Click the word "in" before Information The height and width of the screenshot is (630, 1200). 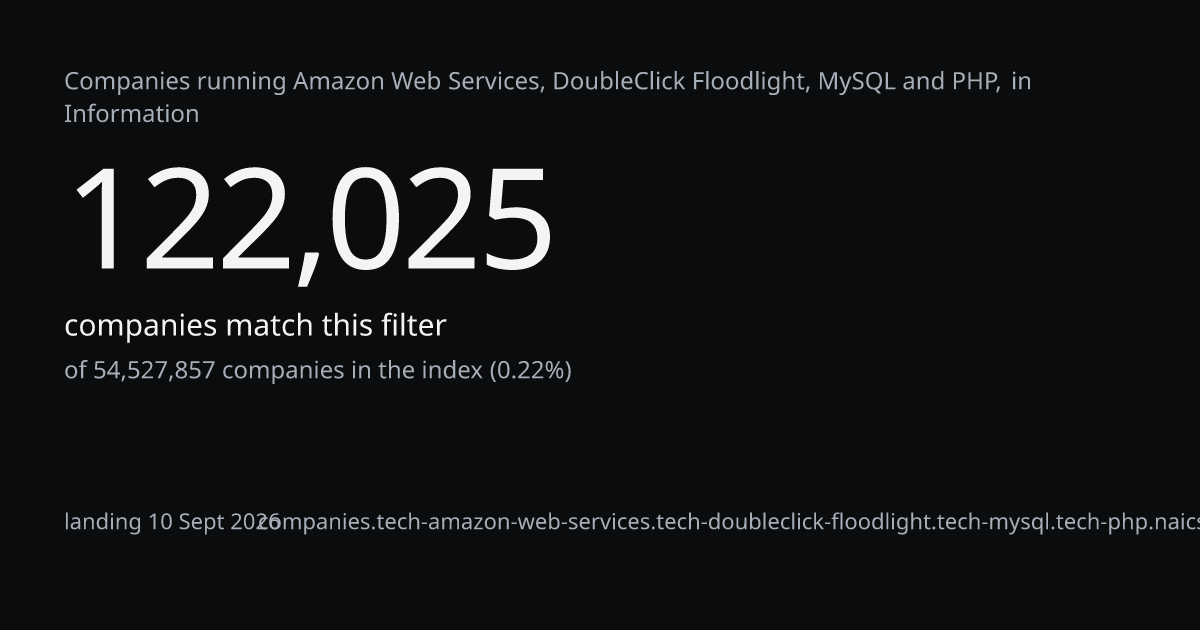1021,81
